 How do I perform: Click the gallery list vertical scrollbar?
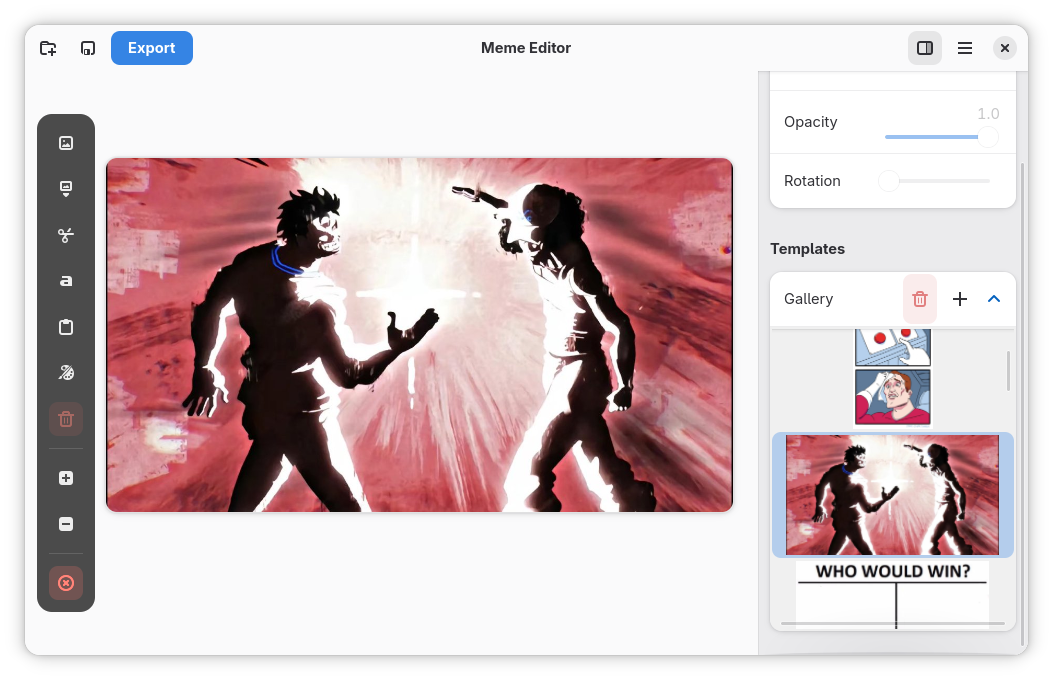click(x=1008, y=371)
